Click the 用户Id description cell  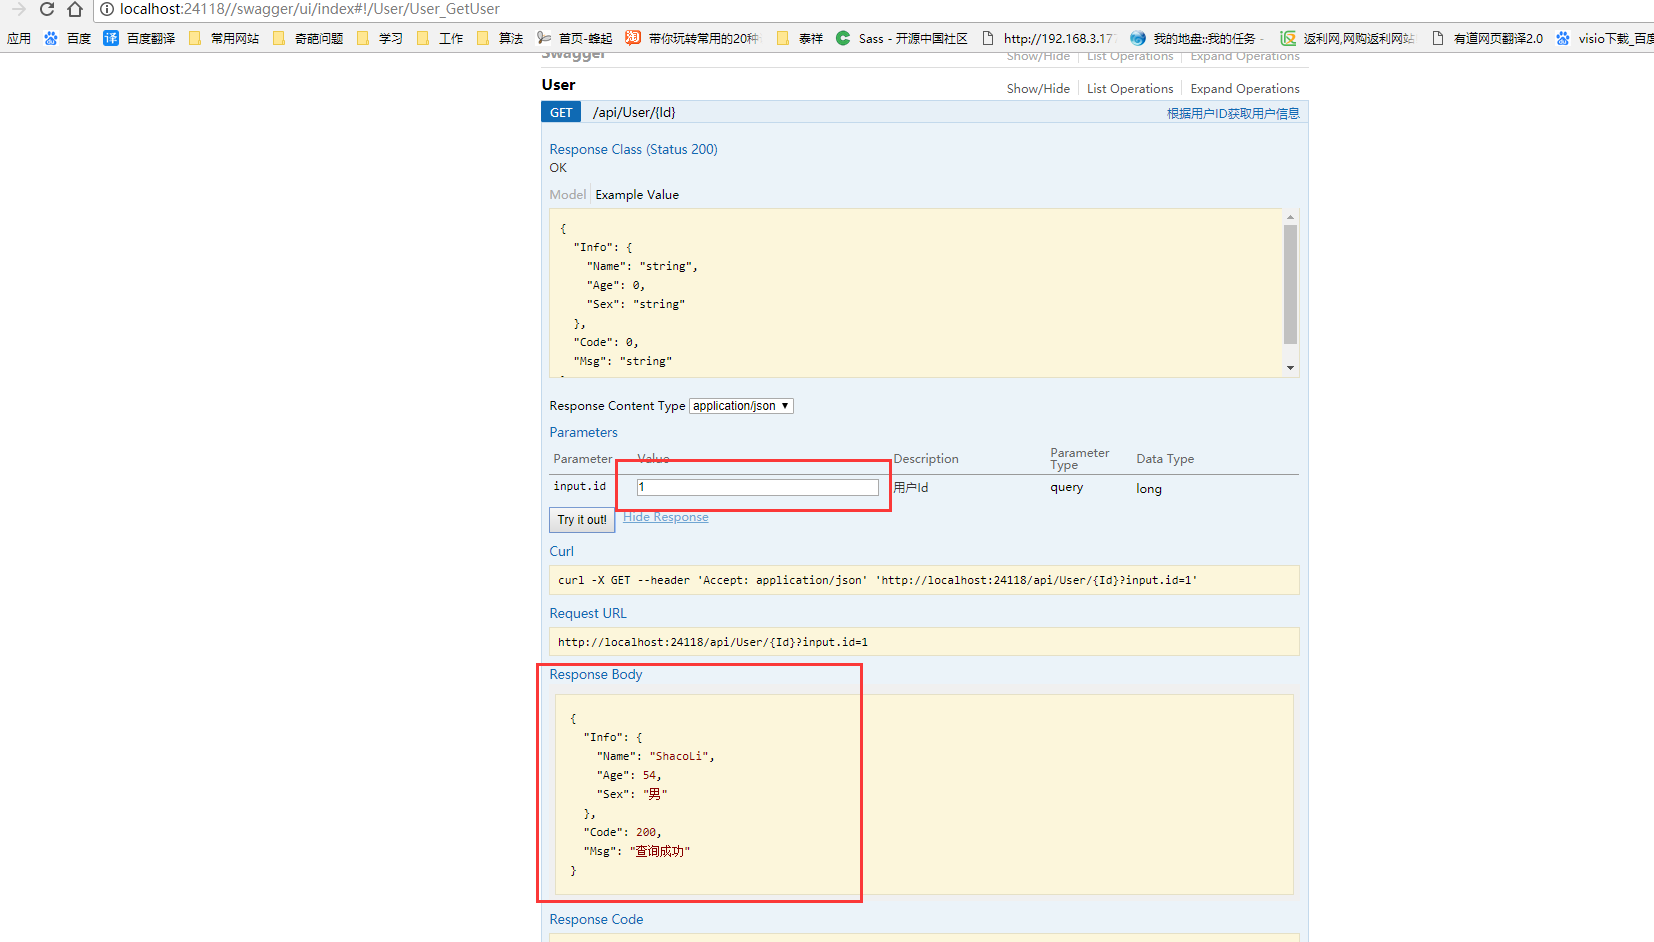pos(911,487)
